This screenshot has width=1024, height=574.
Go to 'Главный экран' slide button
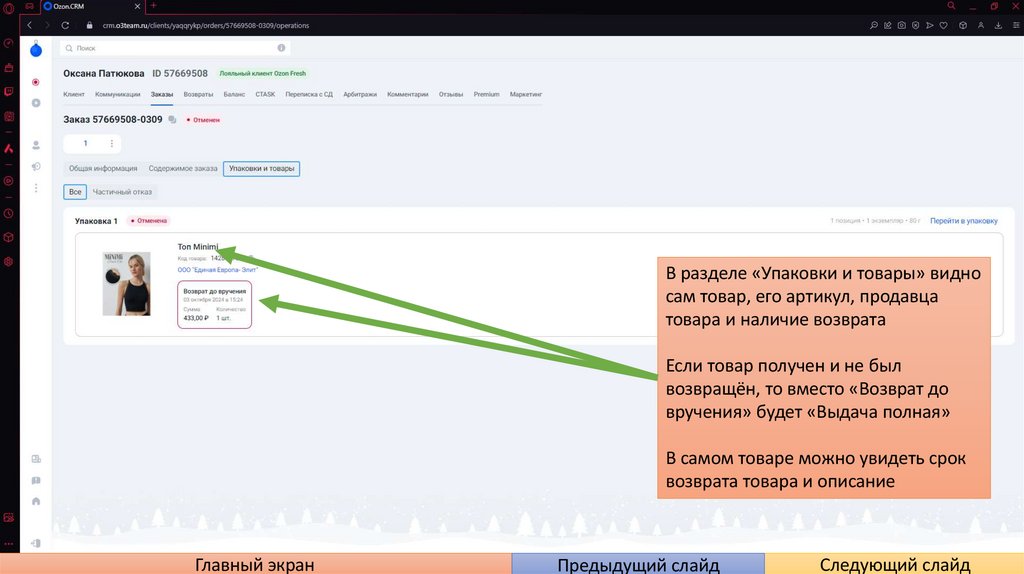[x=255, y=564]
